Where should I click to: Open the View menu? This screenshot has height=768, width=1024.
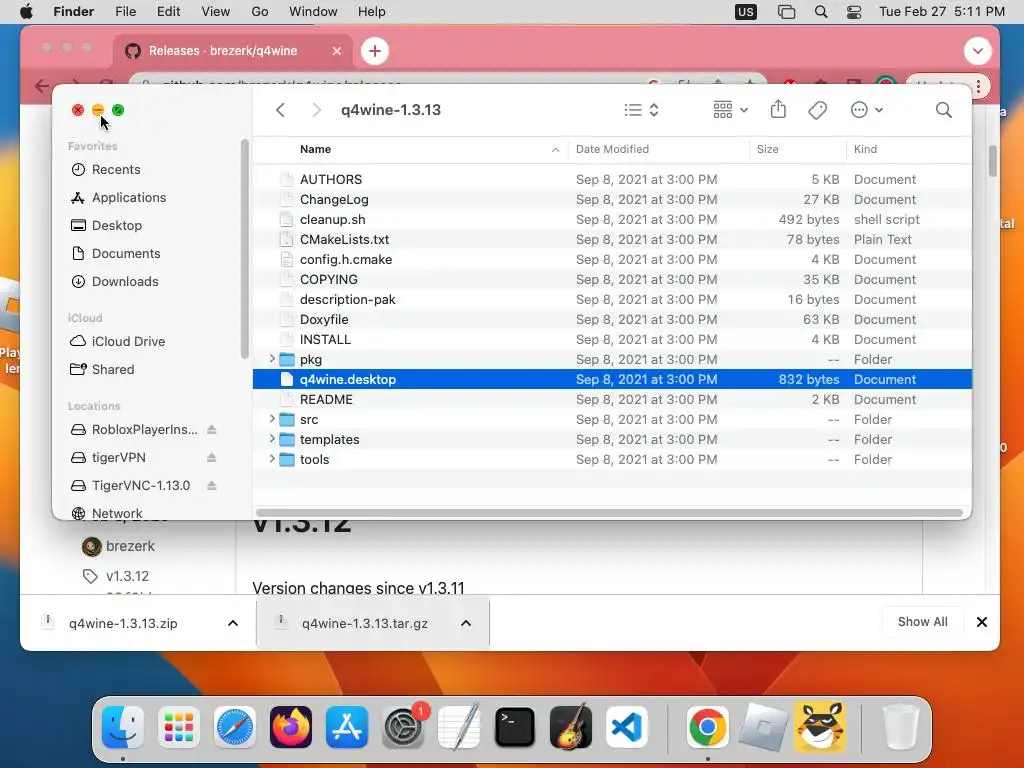tap(216, 12)
